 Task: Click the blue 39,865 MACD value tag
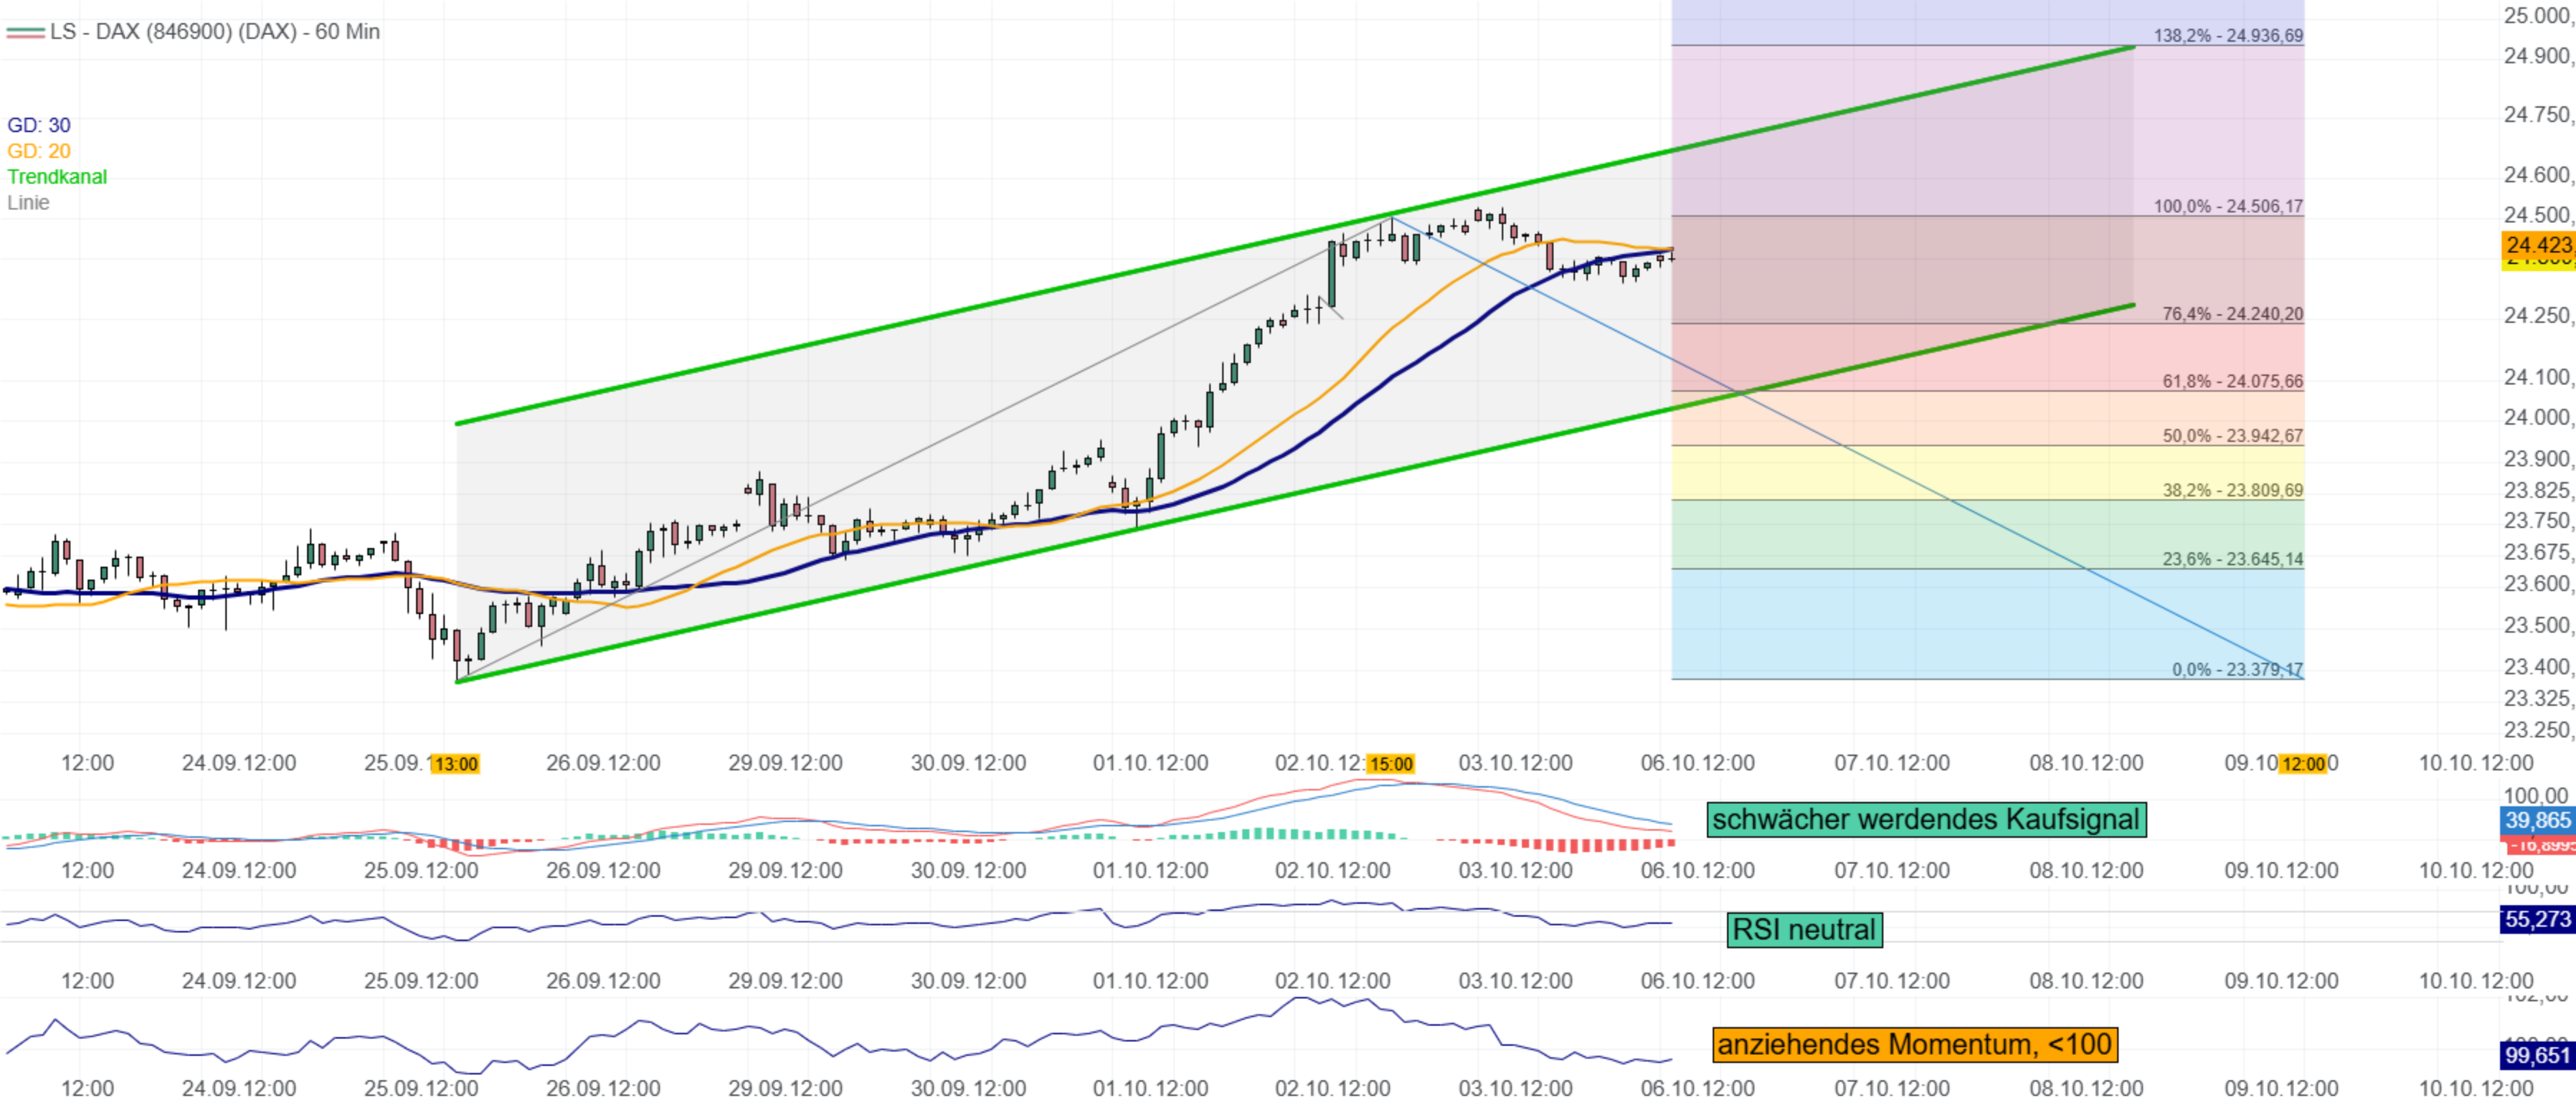click(2537, 821)
